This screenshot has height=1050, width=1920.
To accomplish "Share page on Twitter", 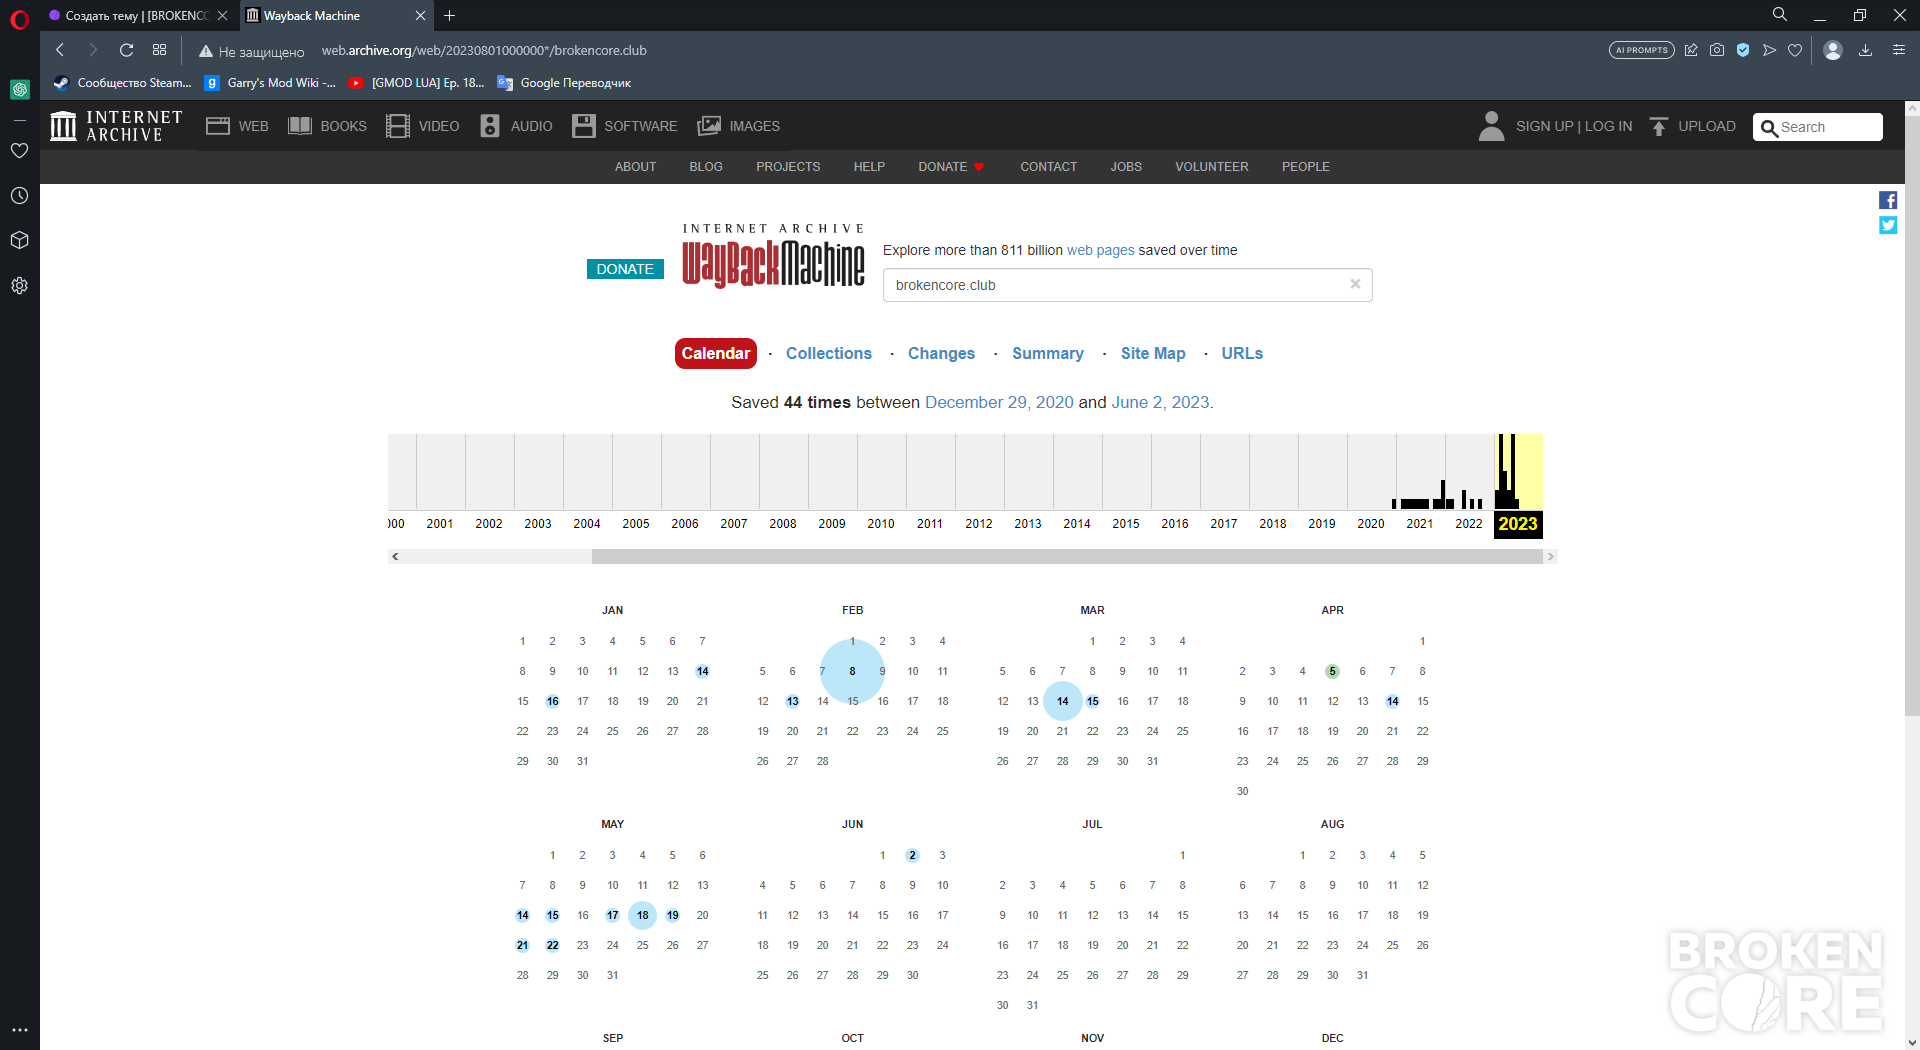I will [1888, 225].
